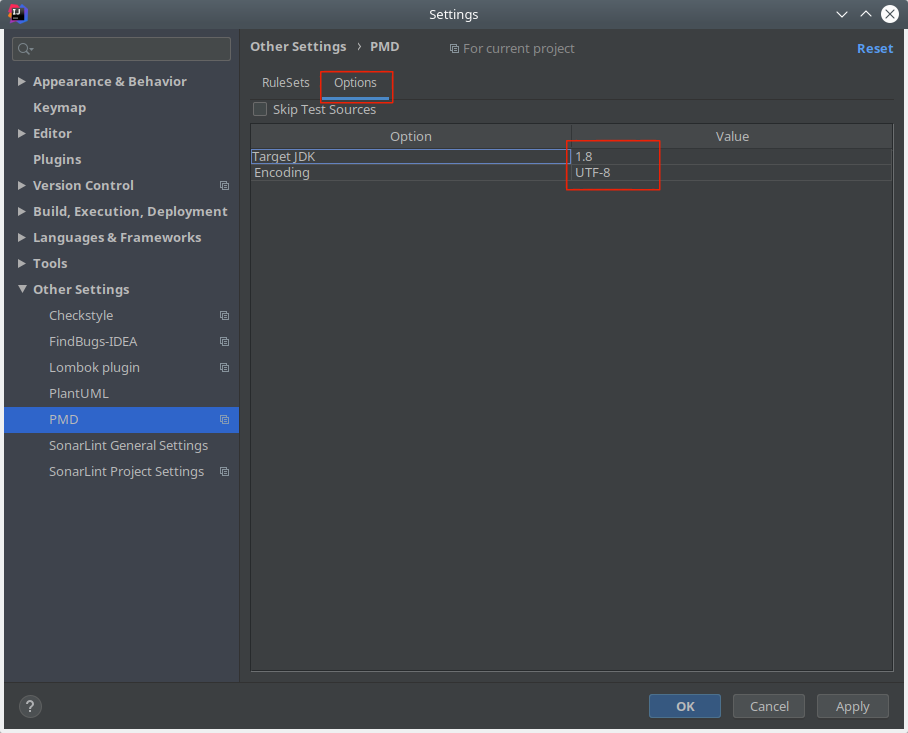The image size is (908, 733).
Task: Click the search magnifier icon
Action: pos(25,49)
